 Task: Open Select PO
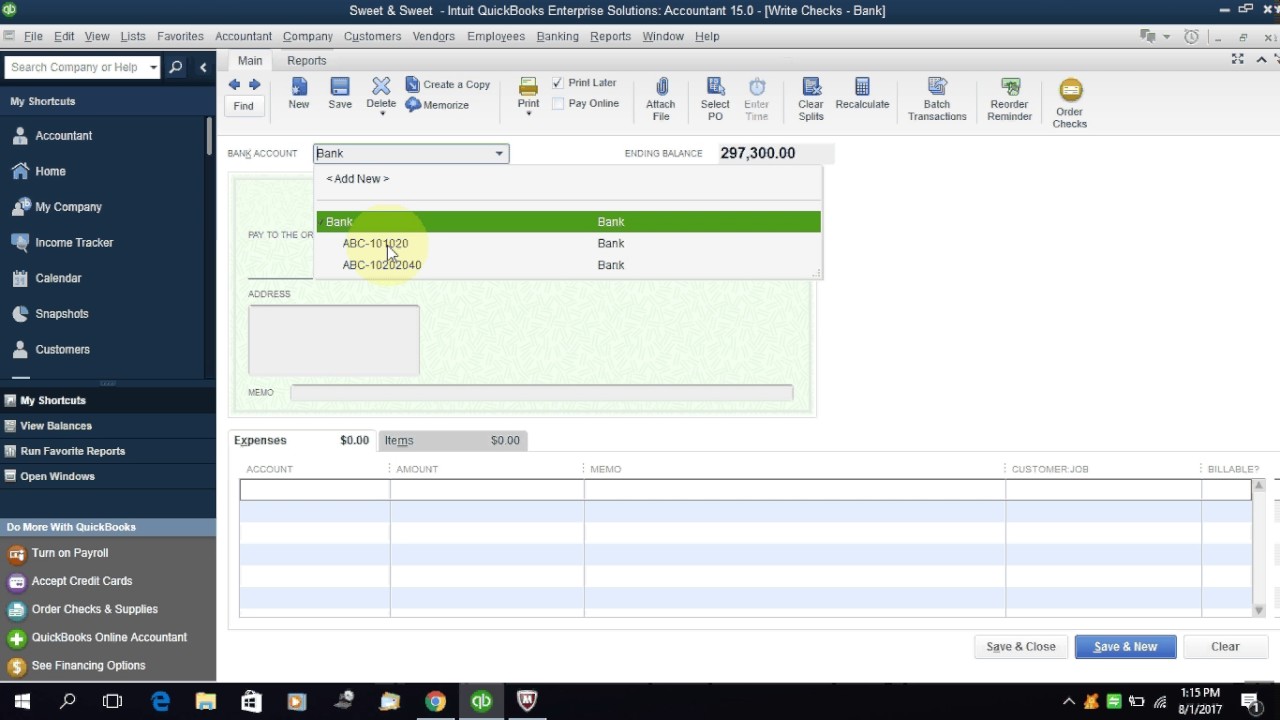(715, 99)
